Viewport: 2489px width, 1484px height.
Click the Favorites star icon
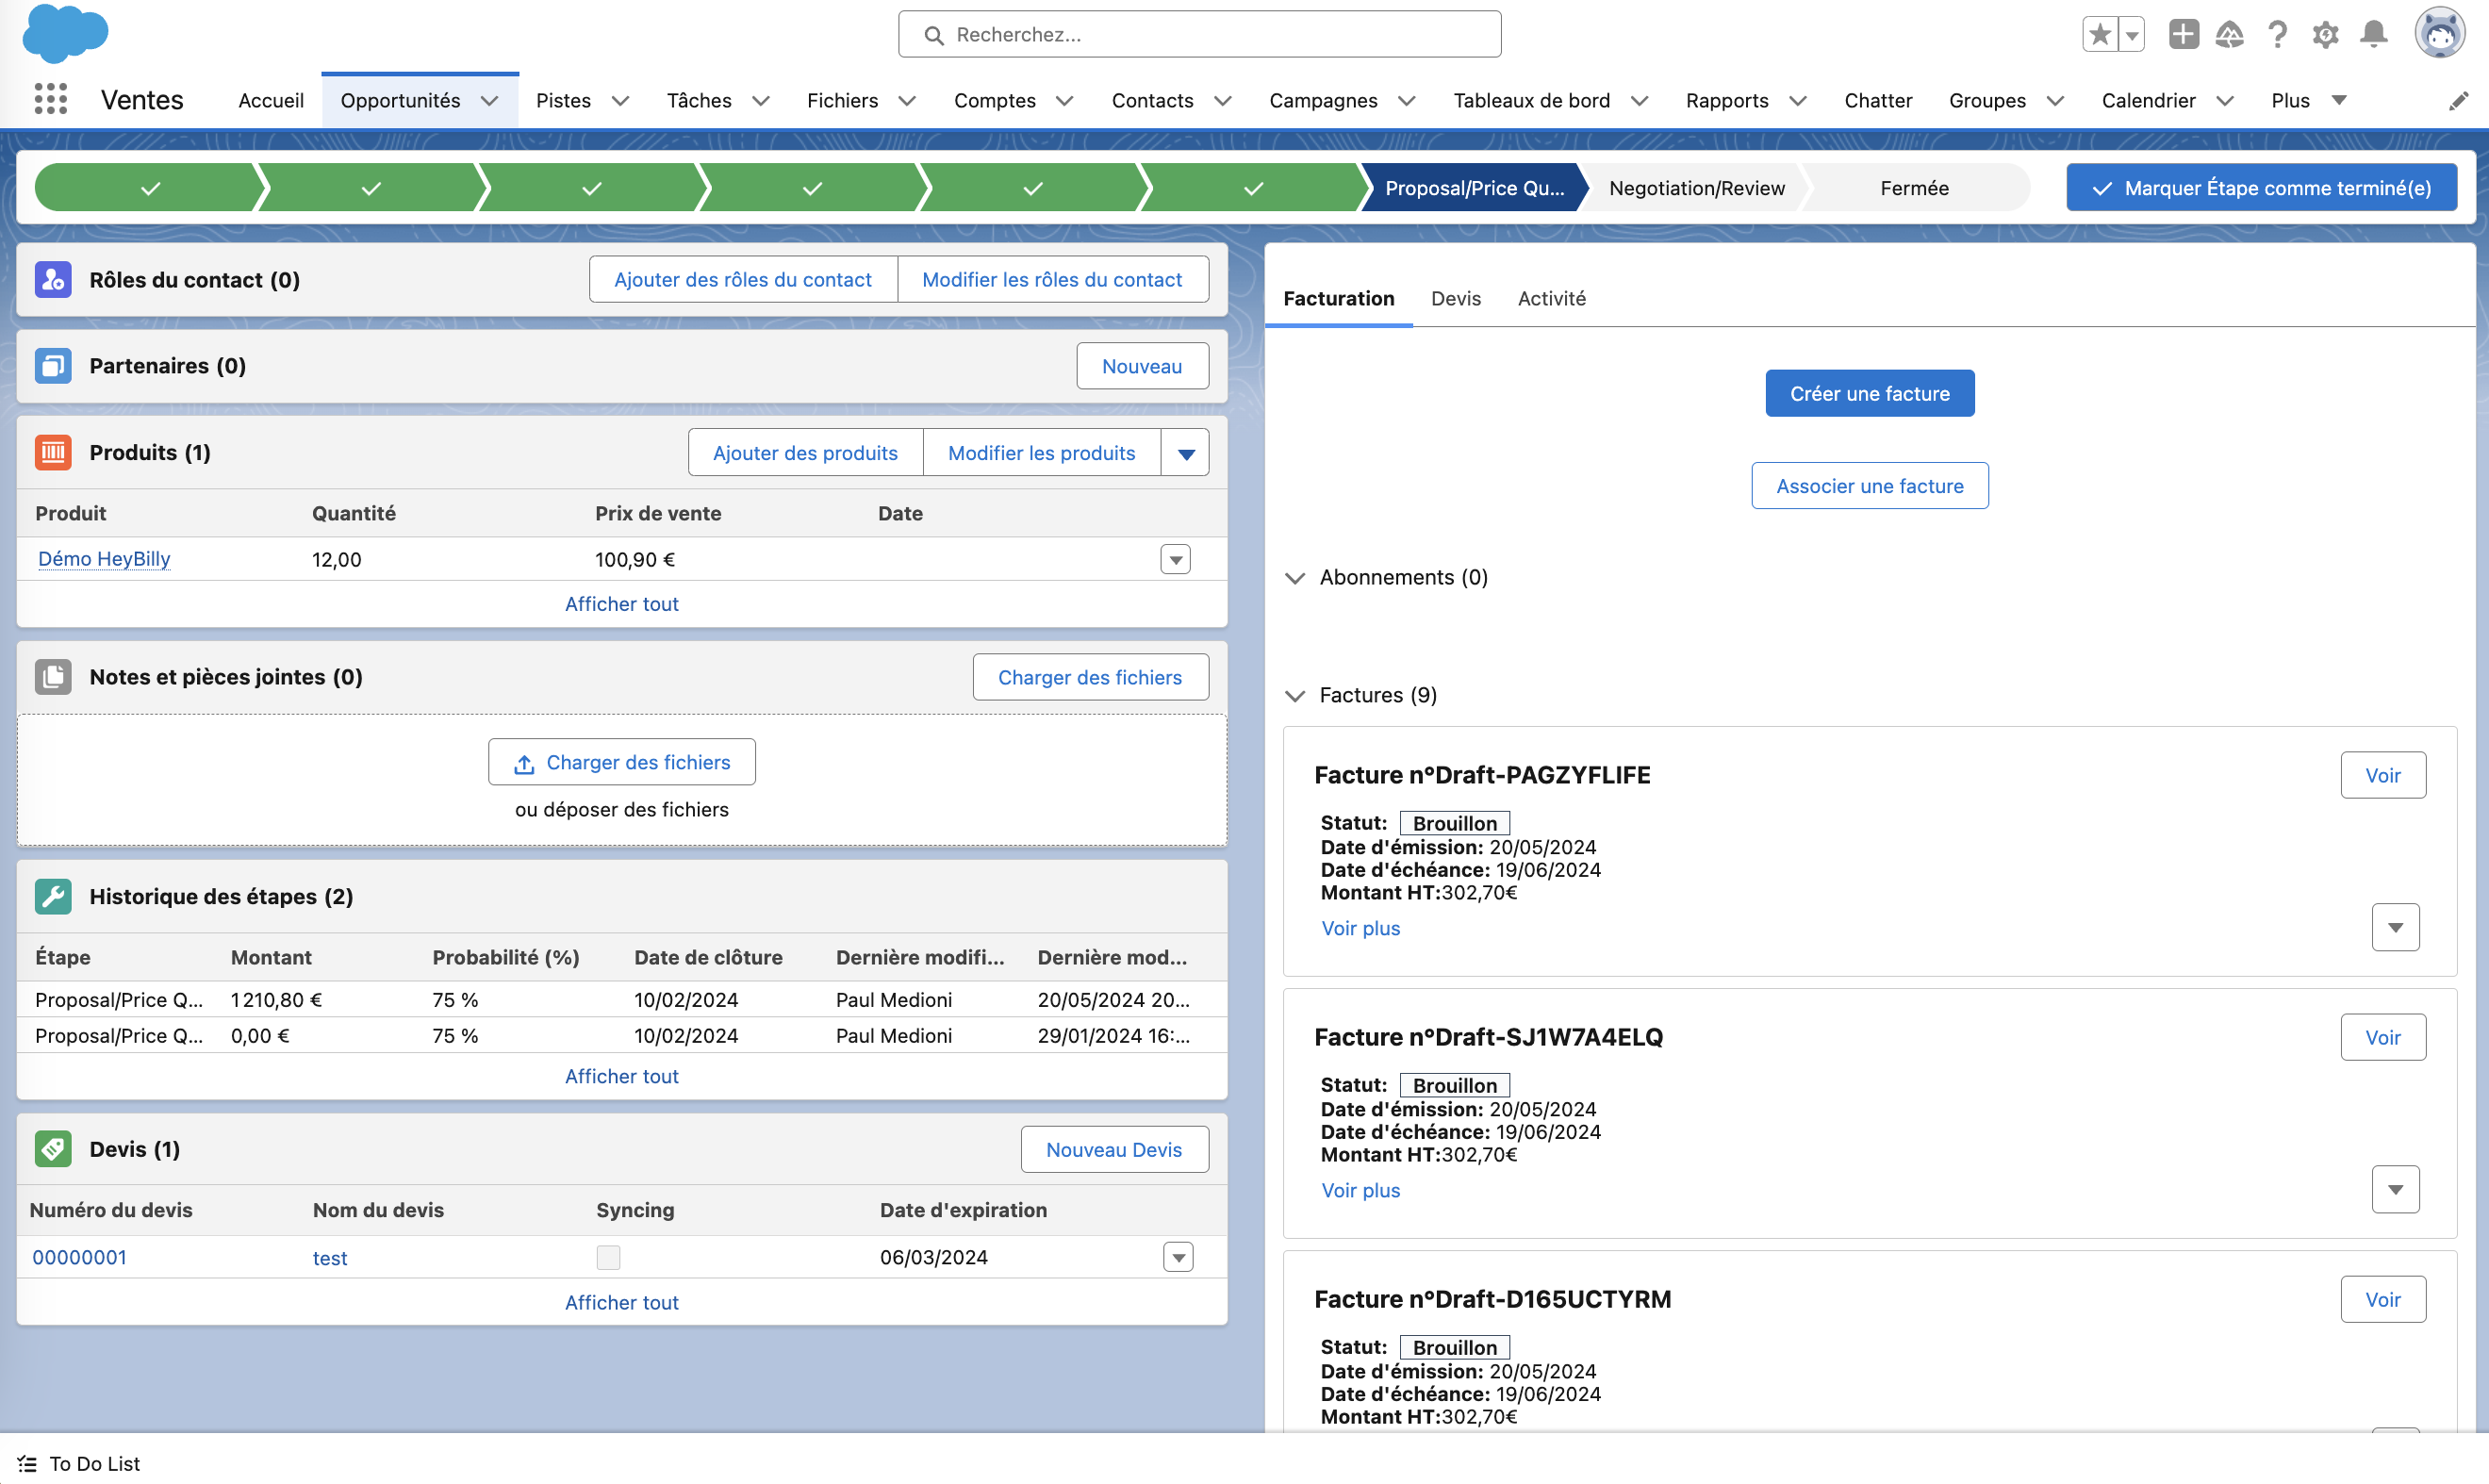coord(2100,35)
